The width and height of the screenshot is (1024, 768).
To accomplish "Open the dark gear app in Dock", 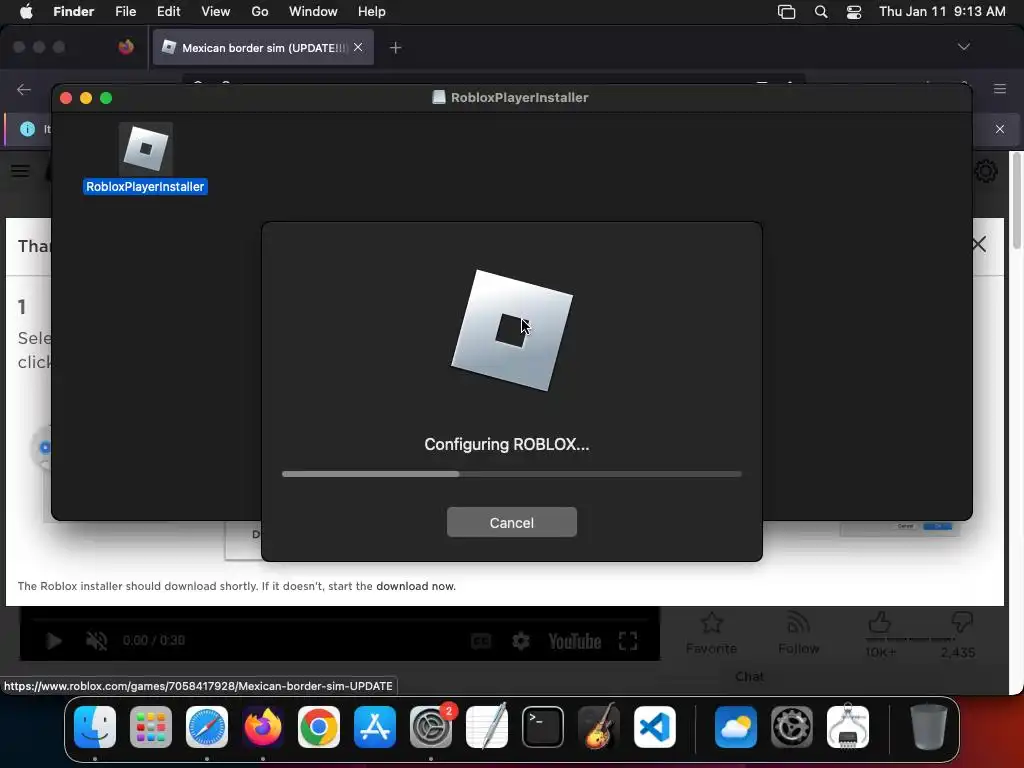I will click(792, 727).
